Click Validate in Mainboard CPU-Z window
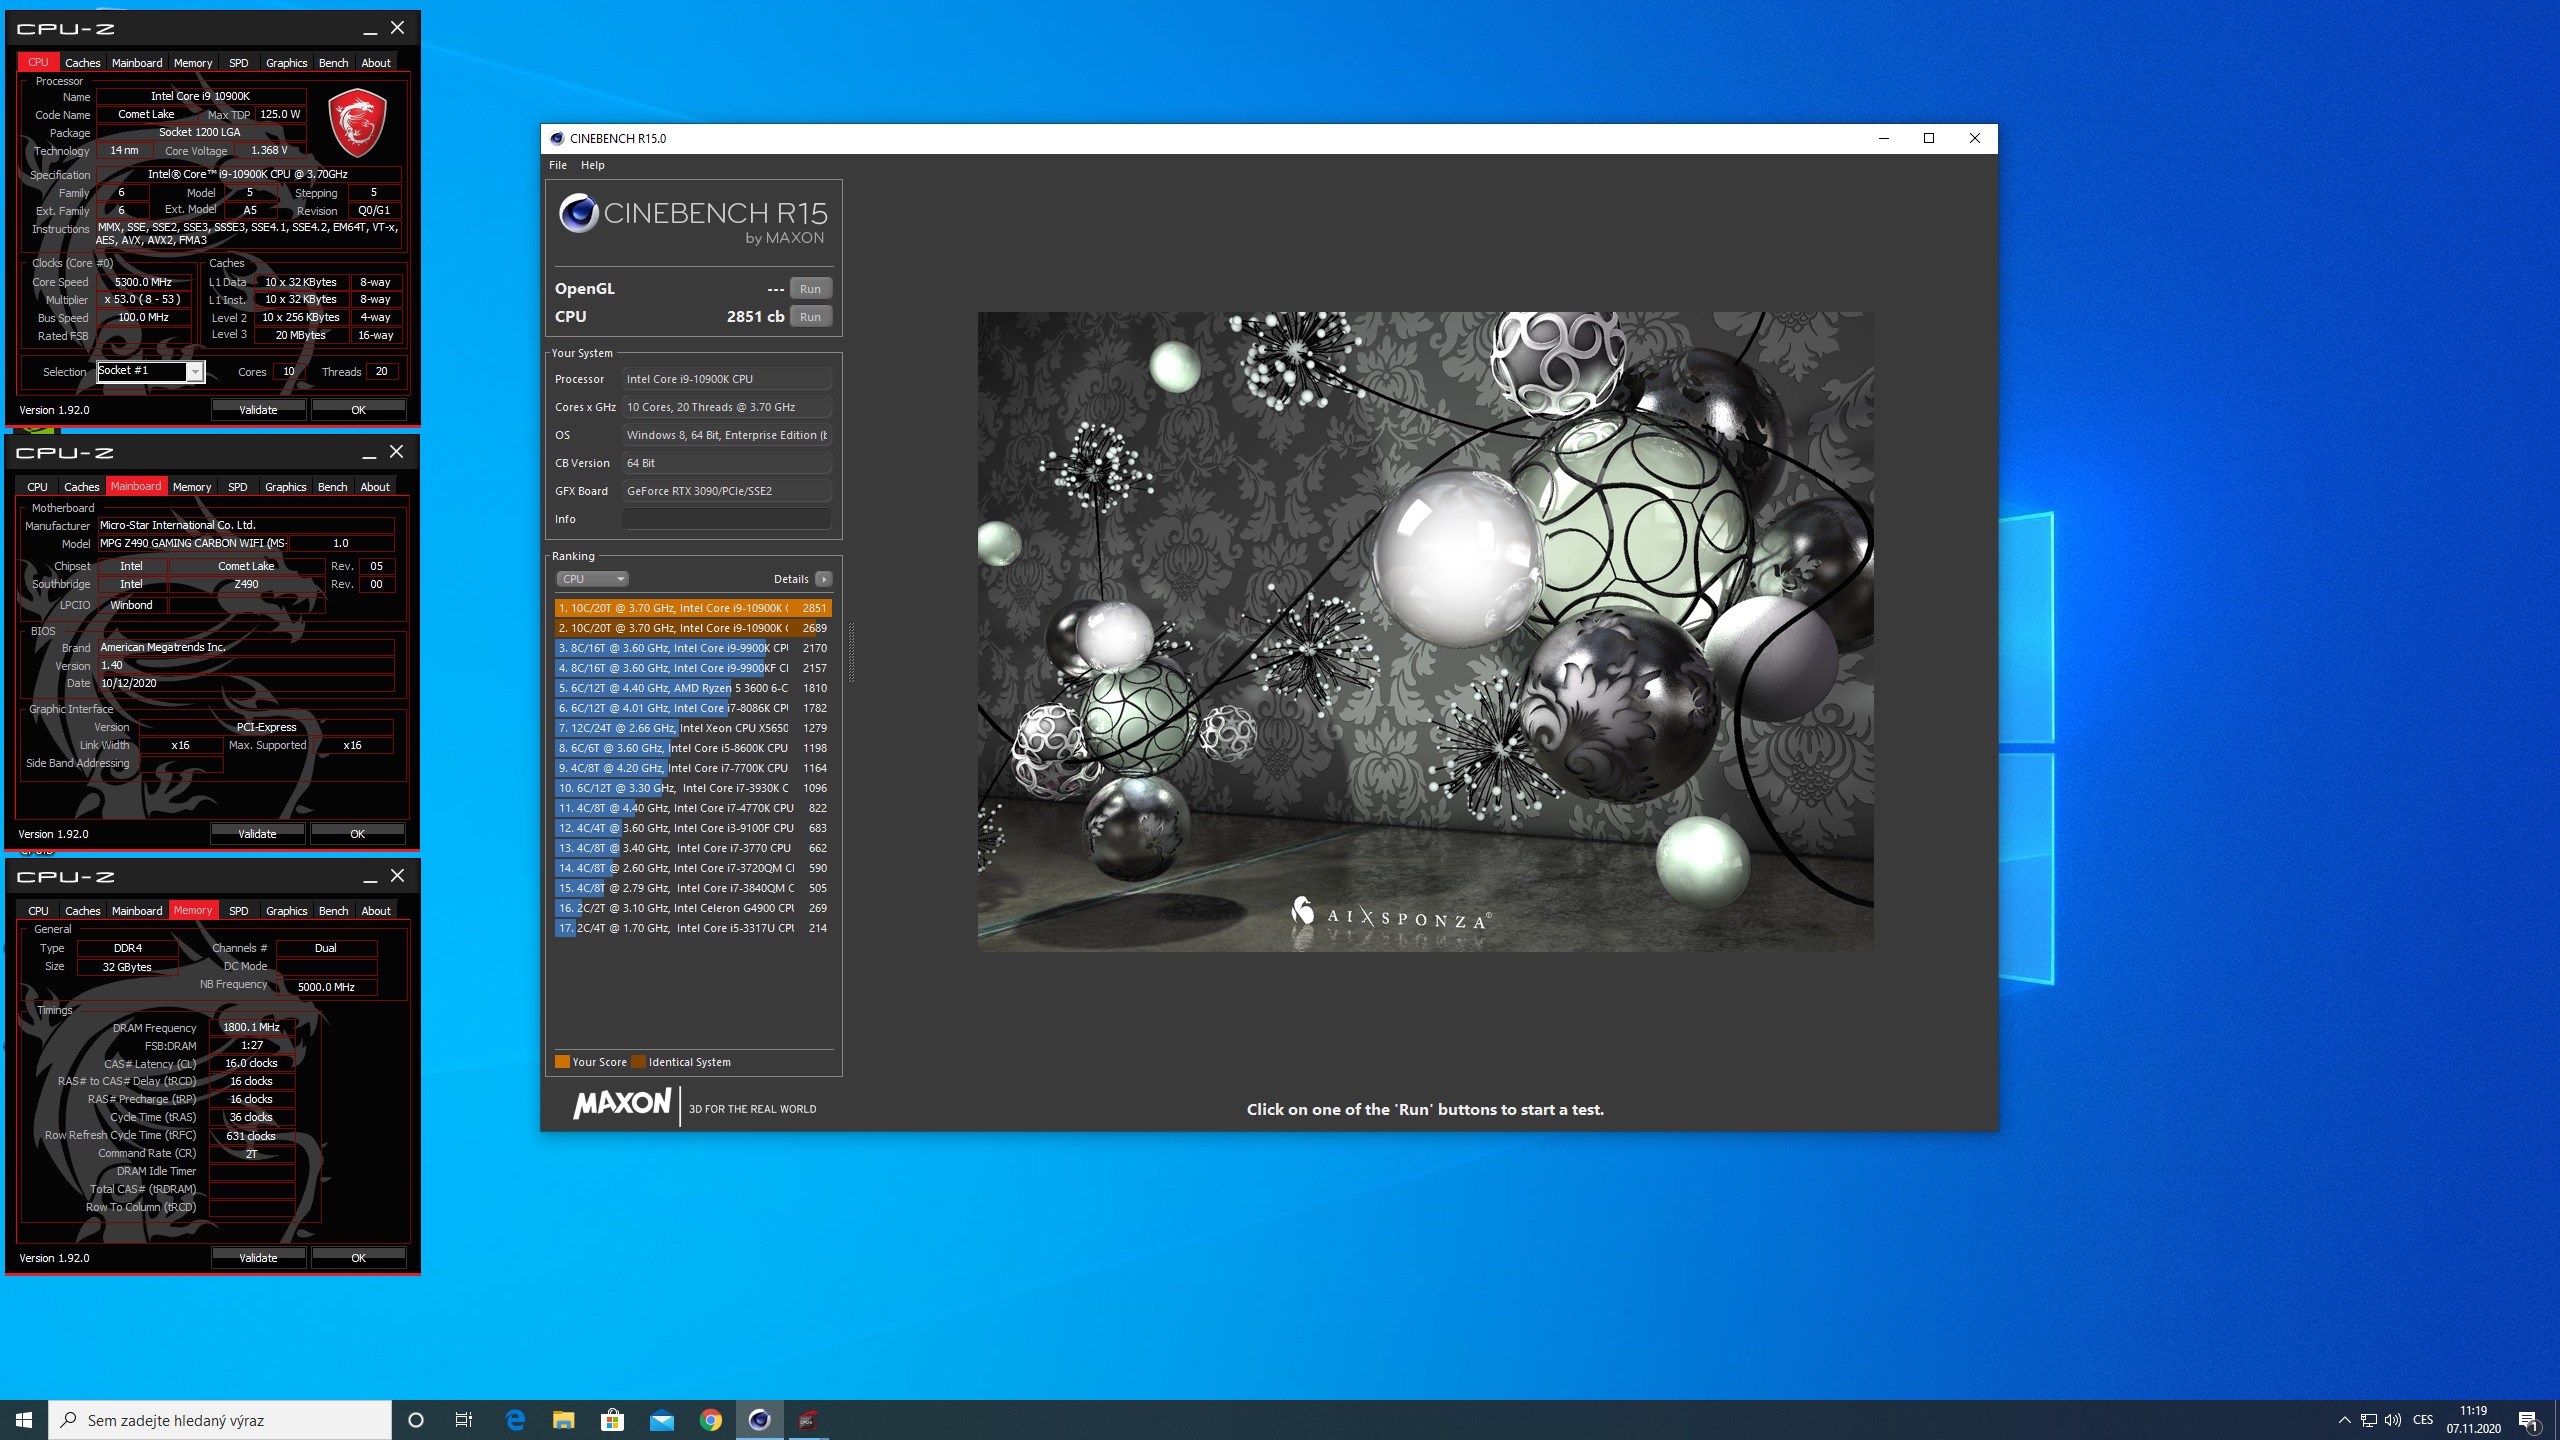 point(257,834)
